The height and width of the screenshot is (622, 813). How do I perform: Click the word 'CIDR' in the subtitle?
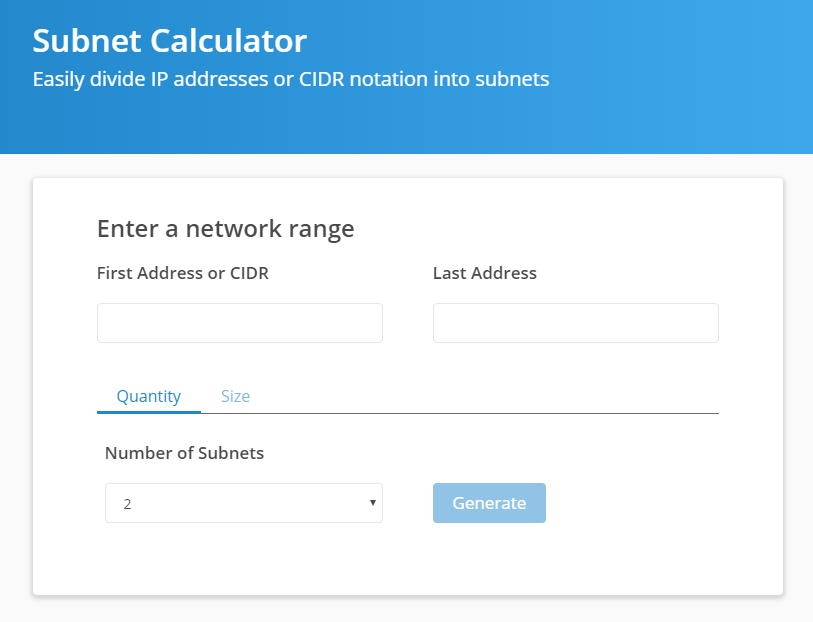pos(321,79)
